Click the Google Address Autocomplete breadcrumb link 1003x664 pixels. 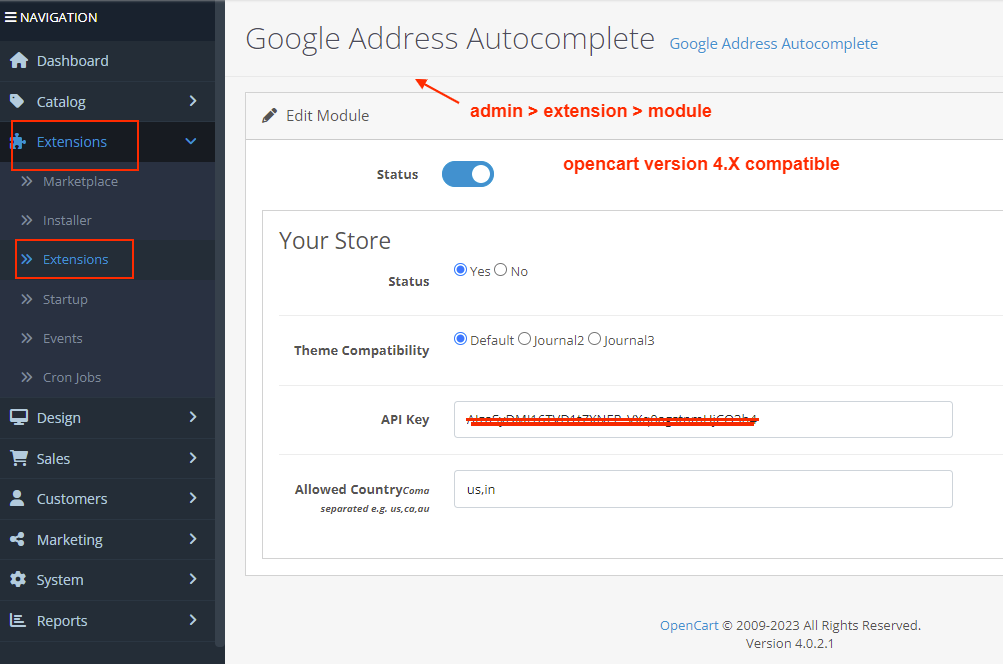pos(773,44)
